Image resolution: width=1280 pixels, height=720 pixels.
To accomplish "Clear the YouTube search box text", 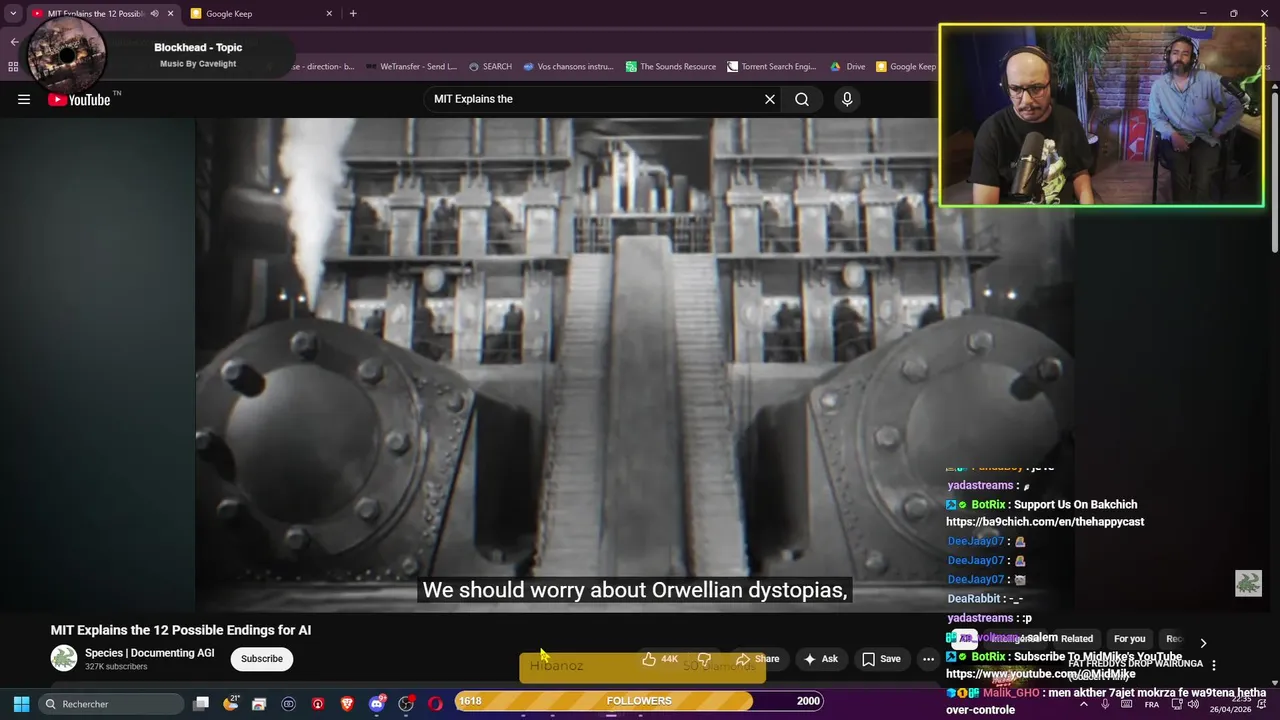I will pos(770,99).
